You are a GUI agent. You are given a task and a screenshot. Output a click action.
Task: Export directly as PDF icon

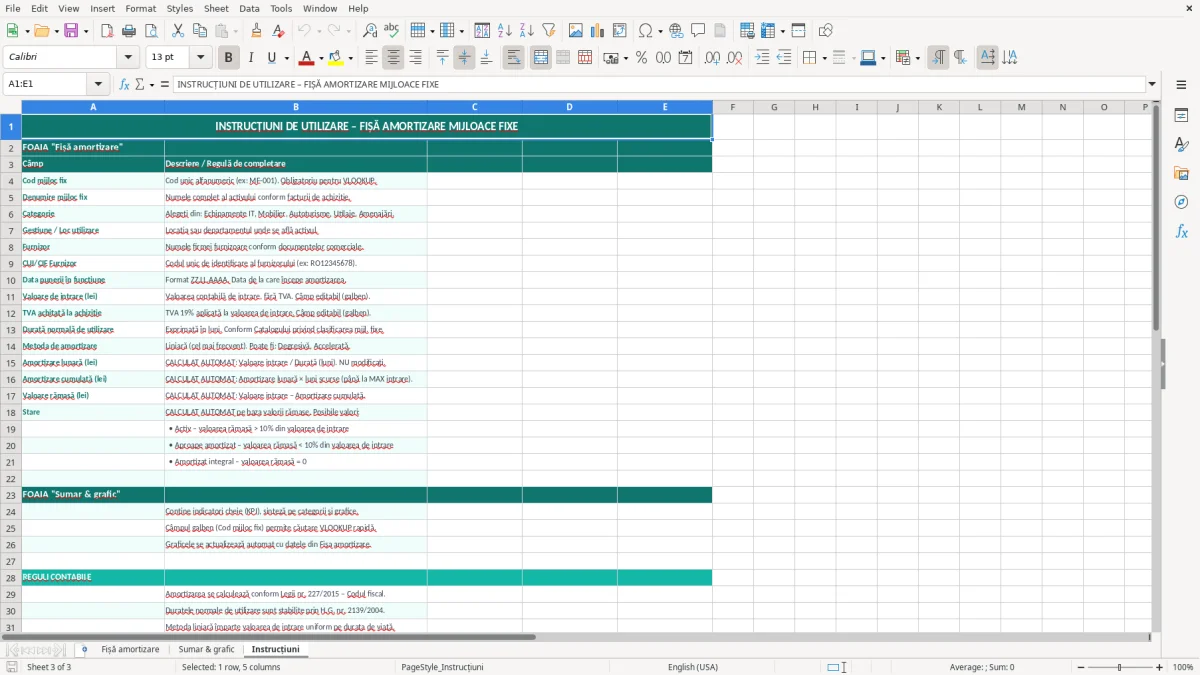point(107,31)
